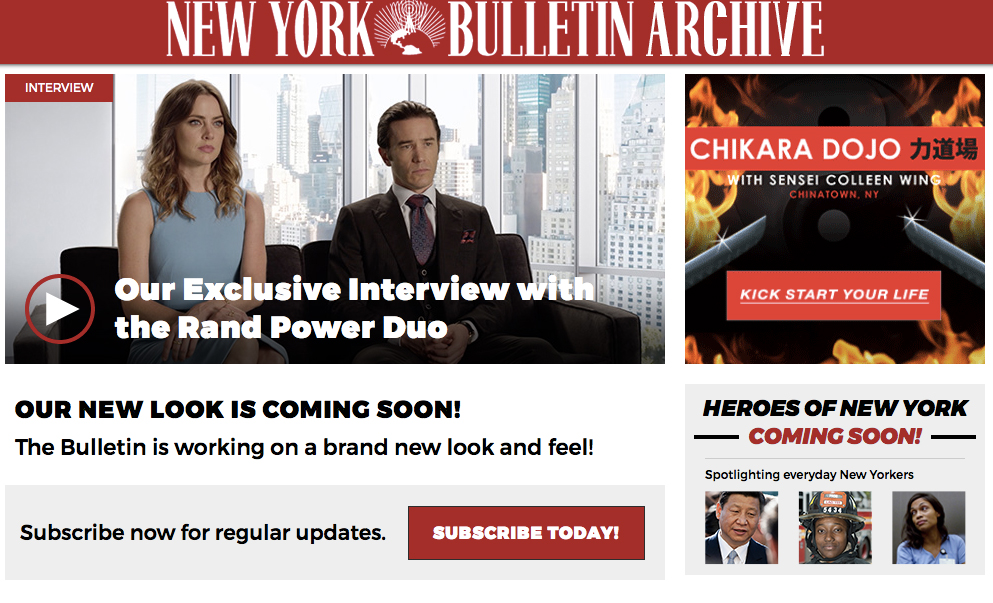Click the Our New Look Is Coming Soon heading

tap(237, 409)
